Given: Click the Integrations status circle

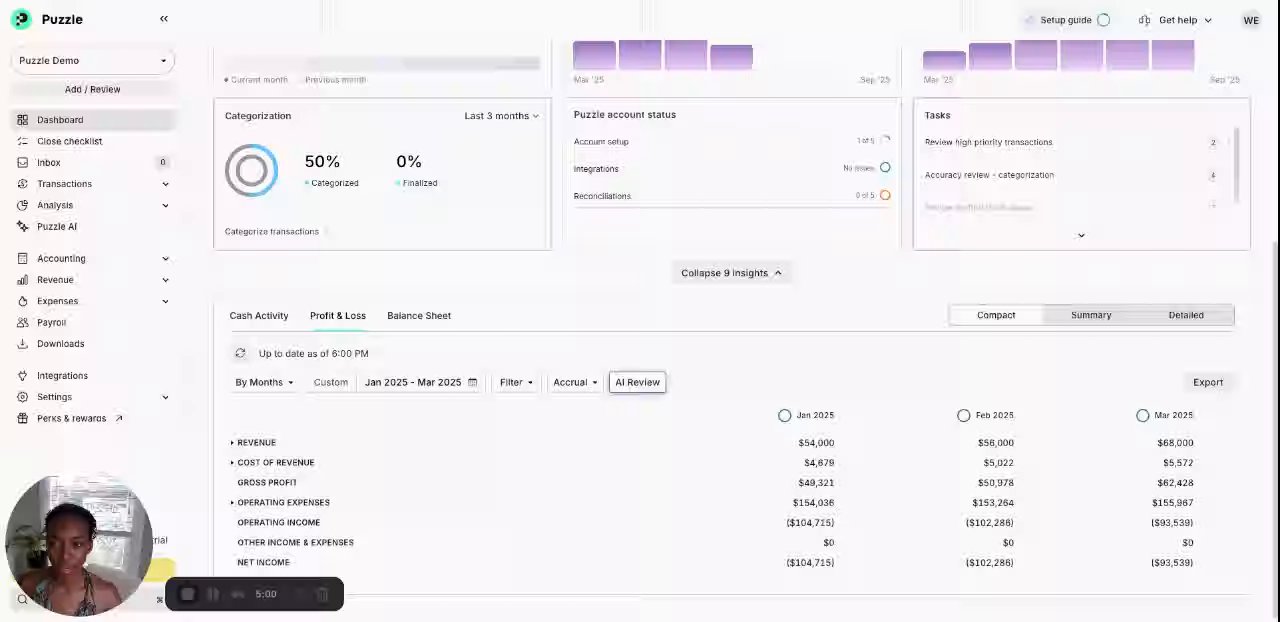Looking at the screenshot, I should click(885, 168).
